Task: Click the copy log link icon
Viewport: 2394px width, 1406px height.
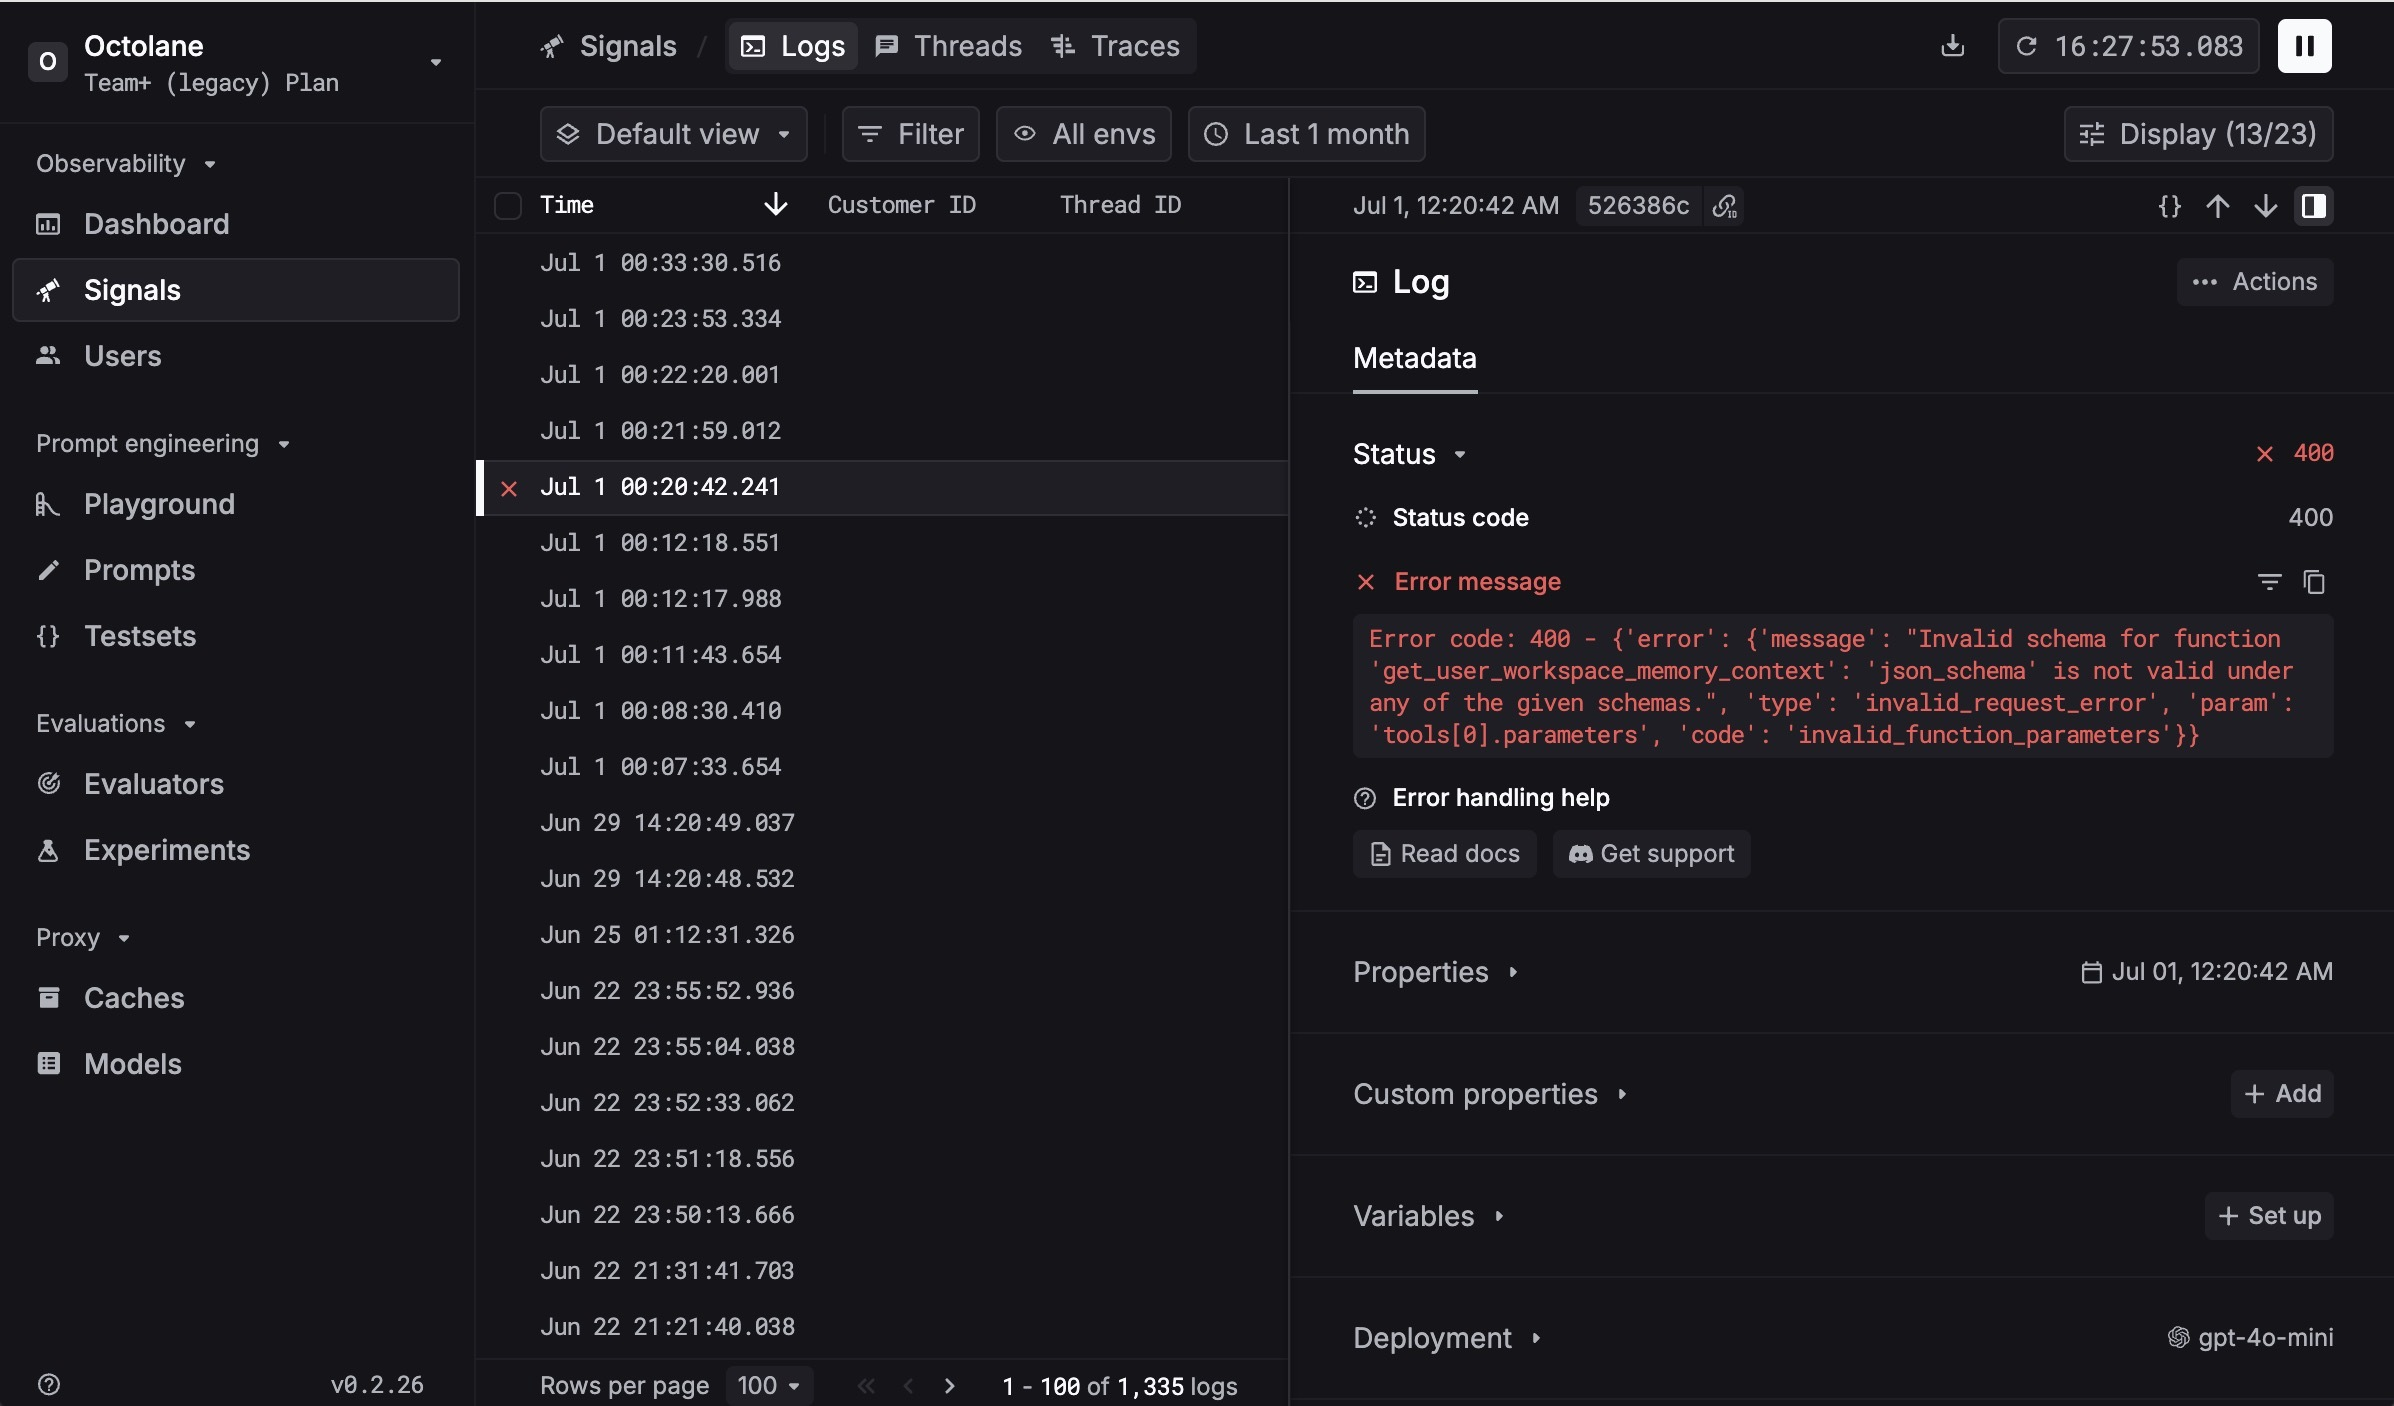Action: click(x=1725, y=206)
